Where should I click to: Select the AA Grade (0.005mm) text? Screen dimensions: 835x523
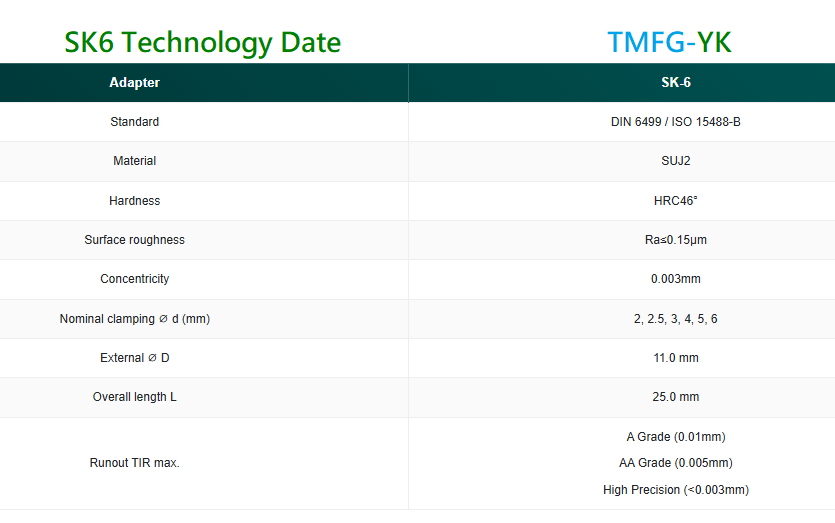pyautogui.click(x=675, y=463)
